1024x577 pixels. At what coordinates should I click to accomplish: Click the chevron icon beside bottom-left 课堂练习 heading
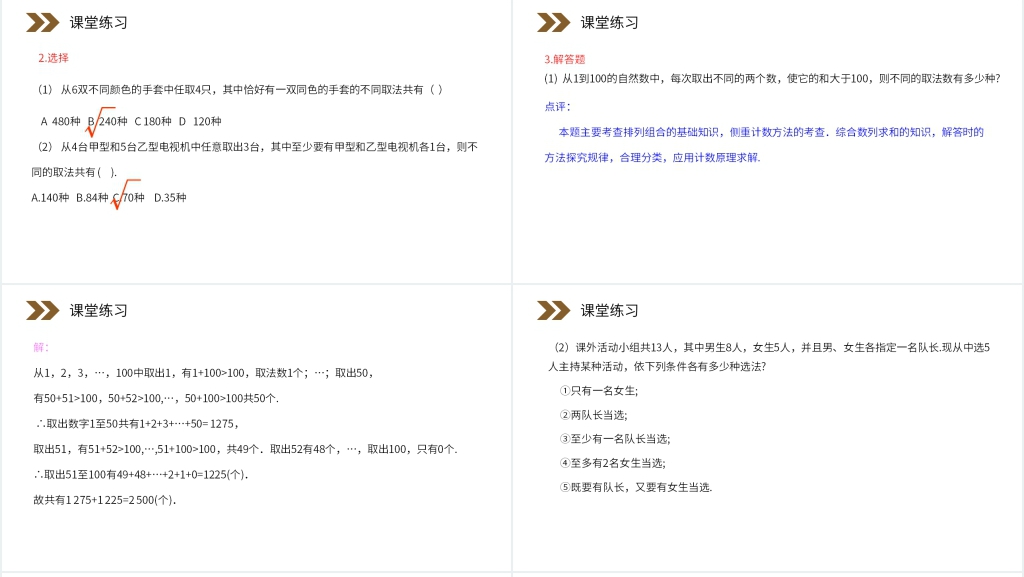pos(42,311)
